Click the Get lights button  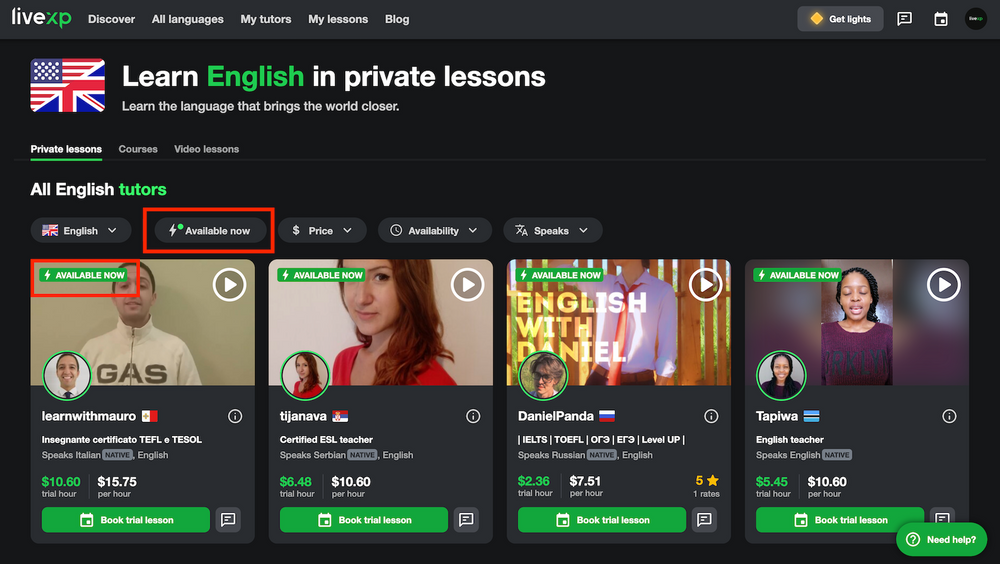click(840, 19)
